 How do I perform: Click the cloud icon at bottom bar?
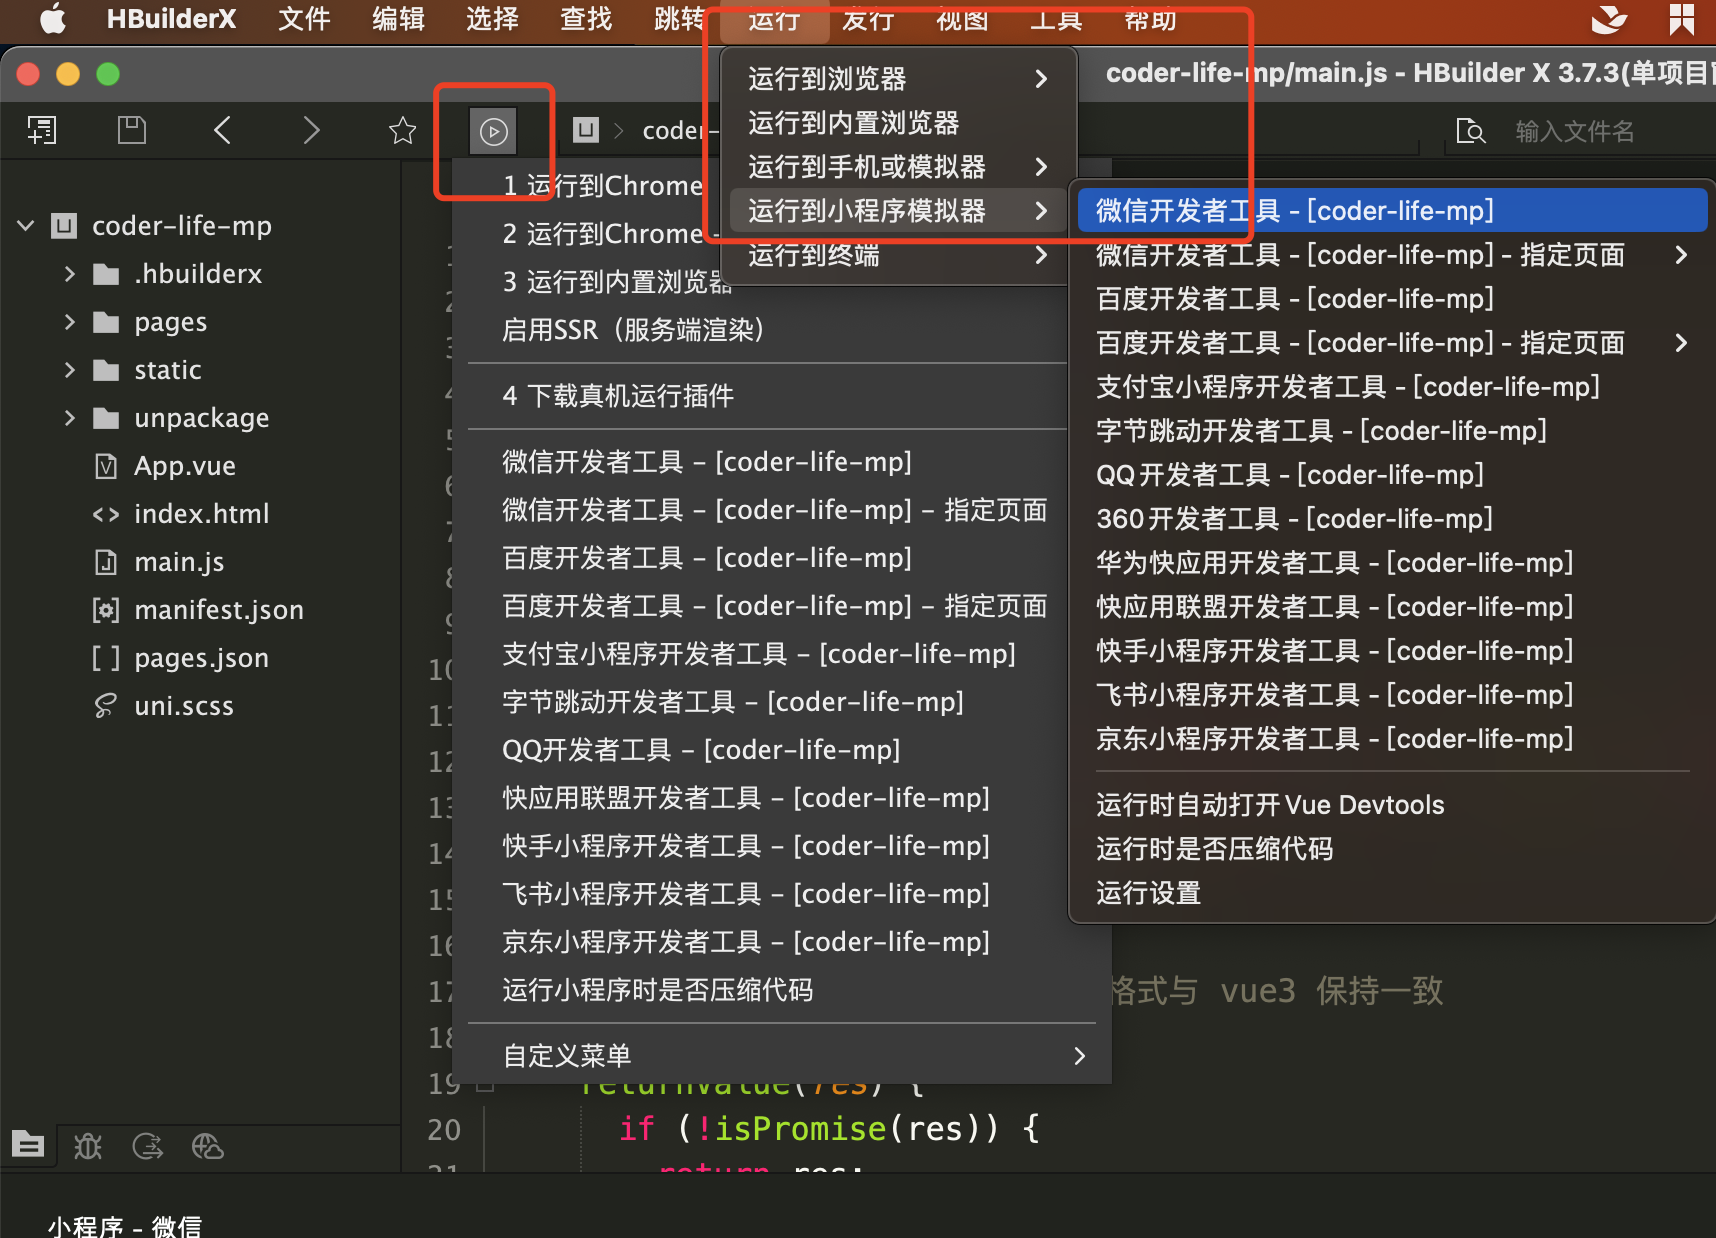click(x=208, y=1146)
